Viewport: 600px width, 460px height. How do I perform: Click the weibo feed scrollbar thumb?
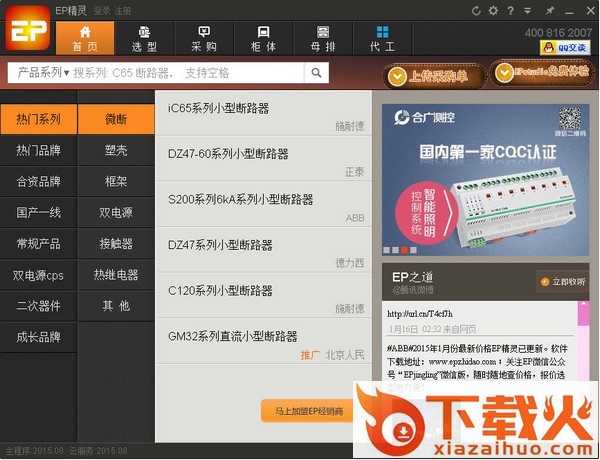point(583,314)
